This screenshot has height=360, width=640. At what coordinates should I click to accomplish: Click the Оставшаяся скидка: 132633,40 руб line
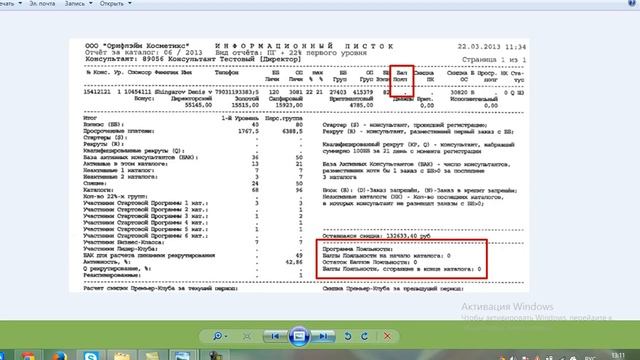[x=376, y=236]
